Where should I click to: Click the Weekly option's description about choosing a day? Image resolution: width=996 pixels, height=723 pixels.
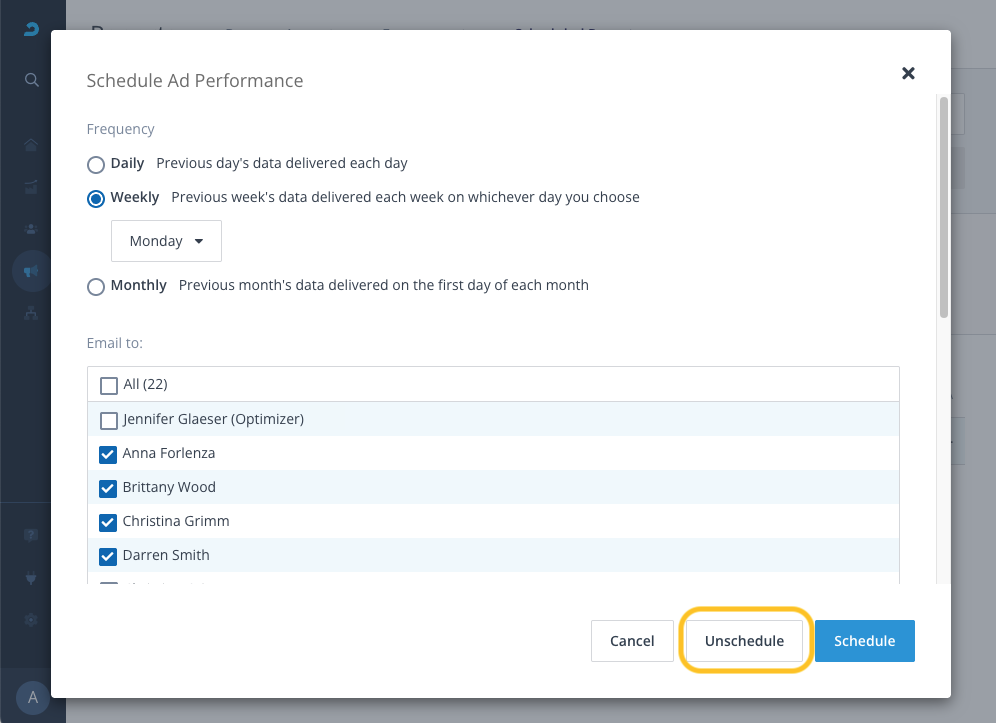[x=405, y=198]
